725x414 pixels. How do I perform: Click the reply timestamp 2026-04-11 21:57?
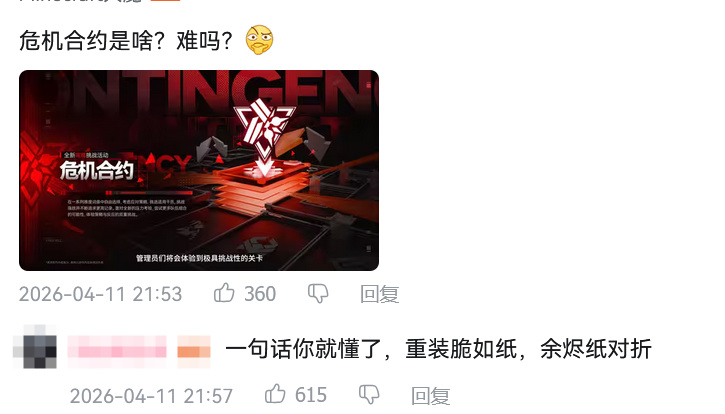pyautogui.click(x=151, y=396)
